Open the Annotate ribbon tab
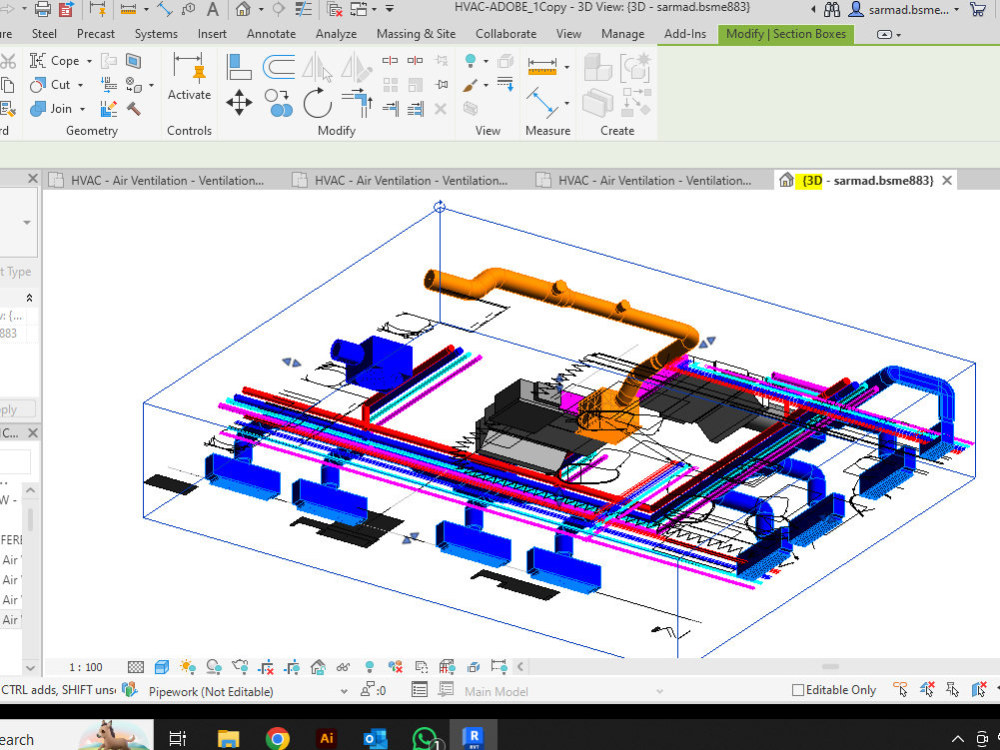The image size is (1000, 750). point(271,34)
